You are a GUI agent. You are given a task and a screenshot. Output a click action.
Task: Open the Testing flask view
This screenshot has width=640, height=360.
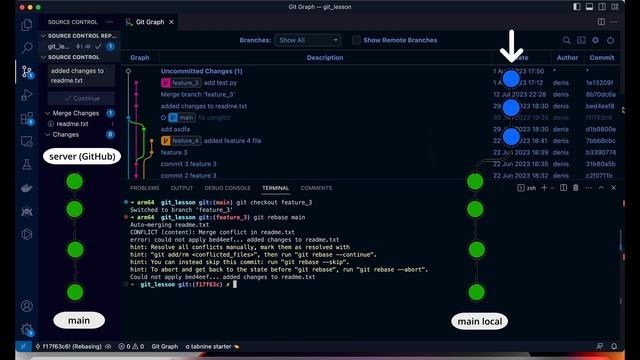[x=27, y=164]
